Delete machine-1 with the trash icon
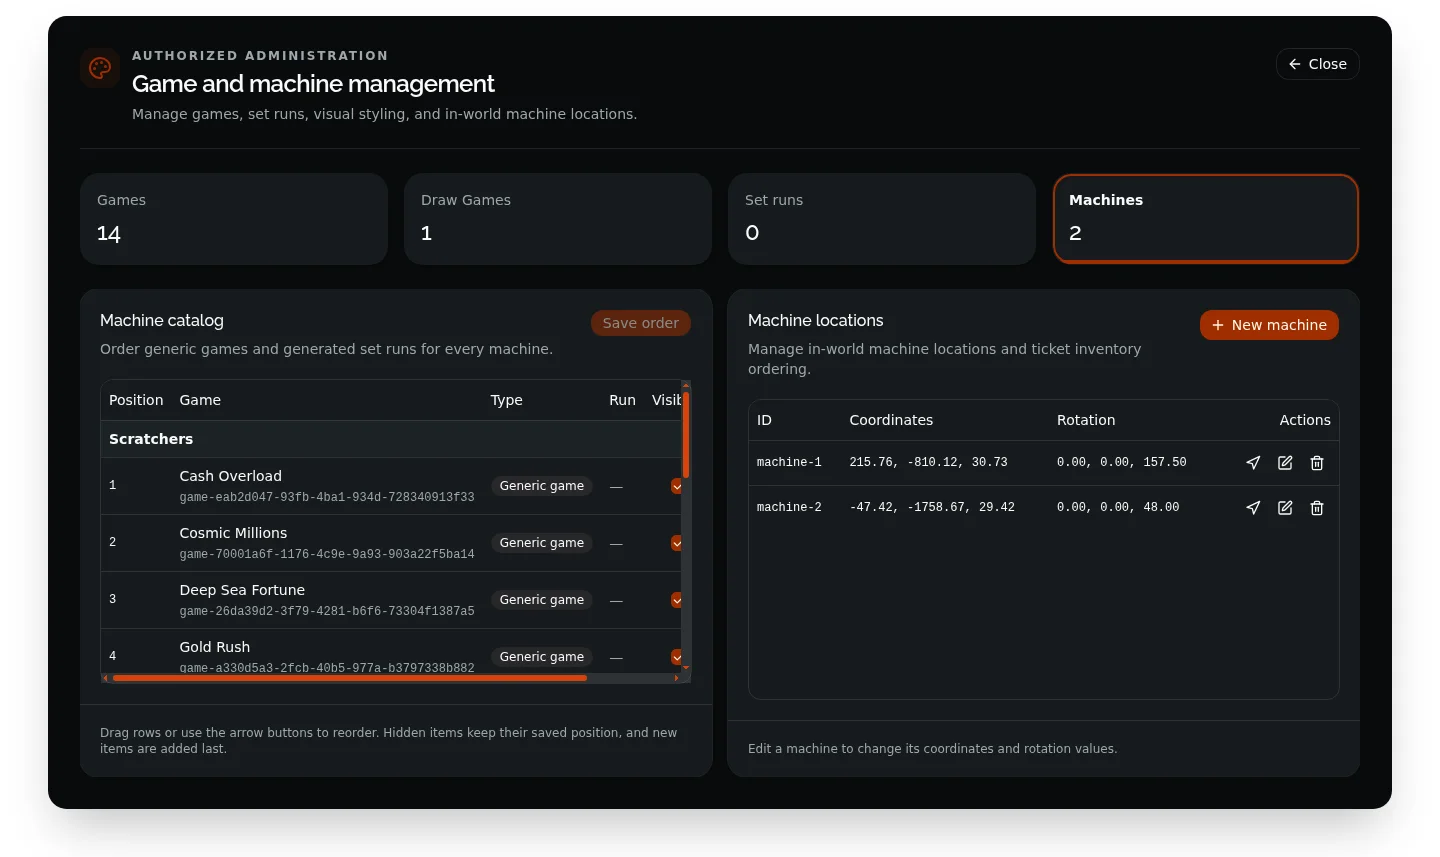1440x857 pixels. click(x=1317, y=463)
